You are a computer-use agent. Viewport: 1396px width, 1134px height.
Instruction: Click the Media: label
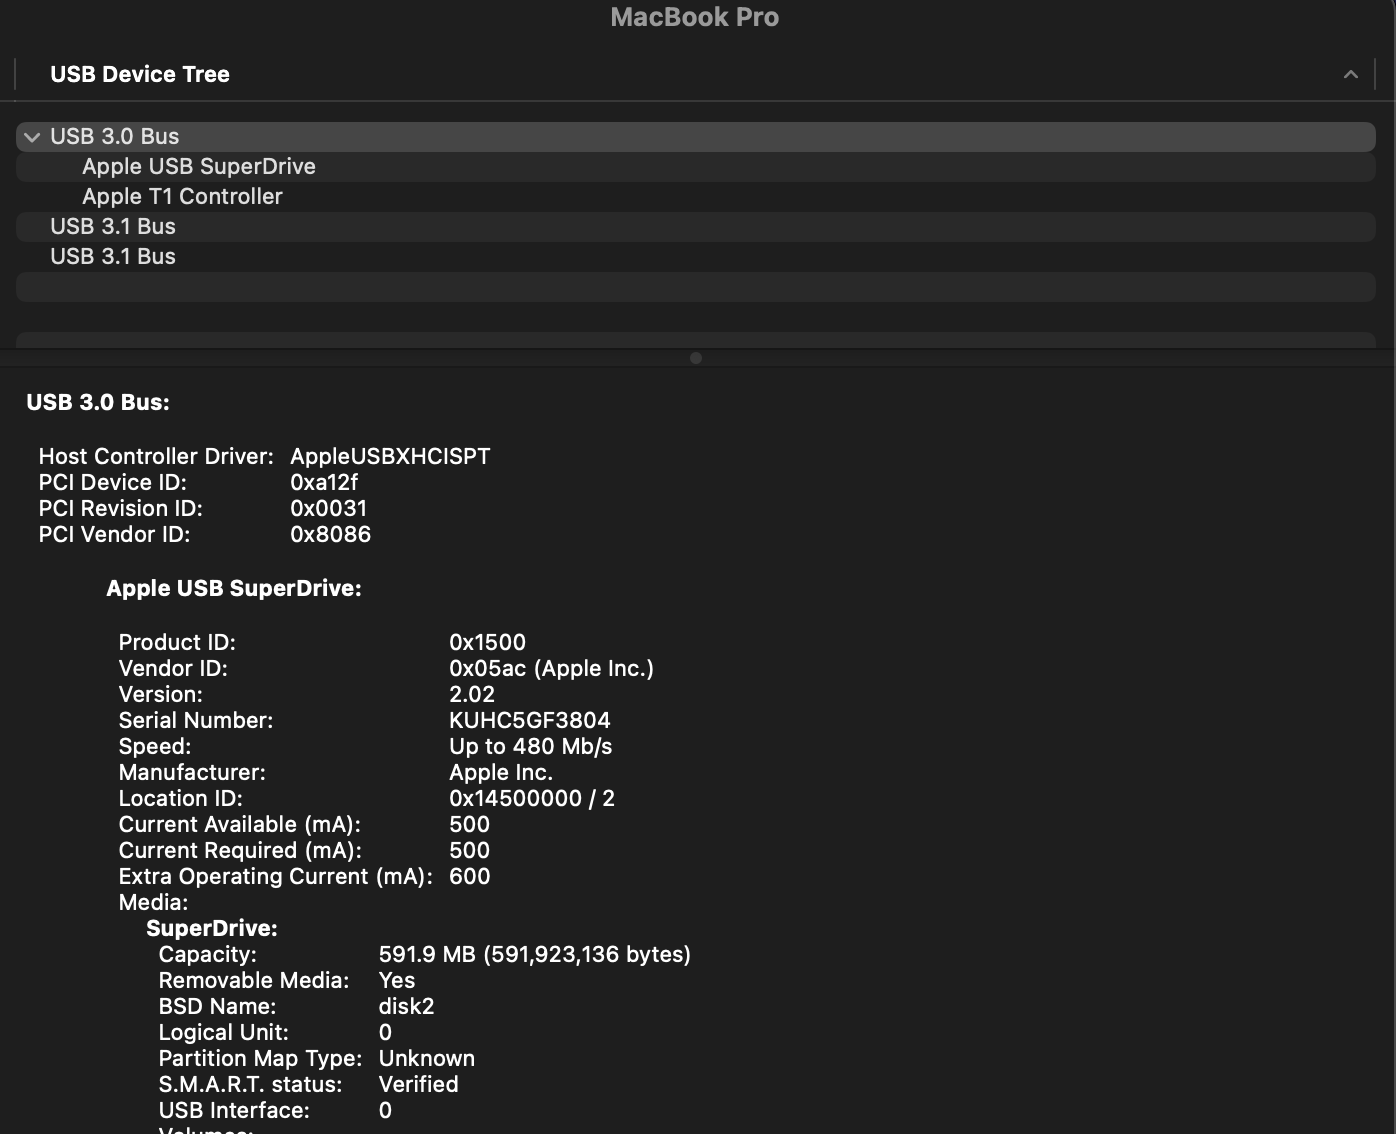tap(153, 902)
